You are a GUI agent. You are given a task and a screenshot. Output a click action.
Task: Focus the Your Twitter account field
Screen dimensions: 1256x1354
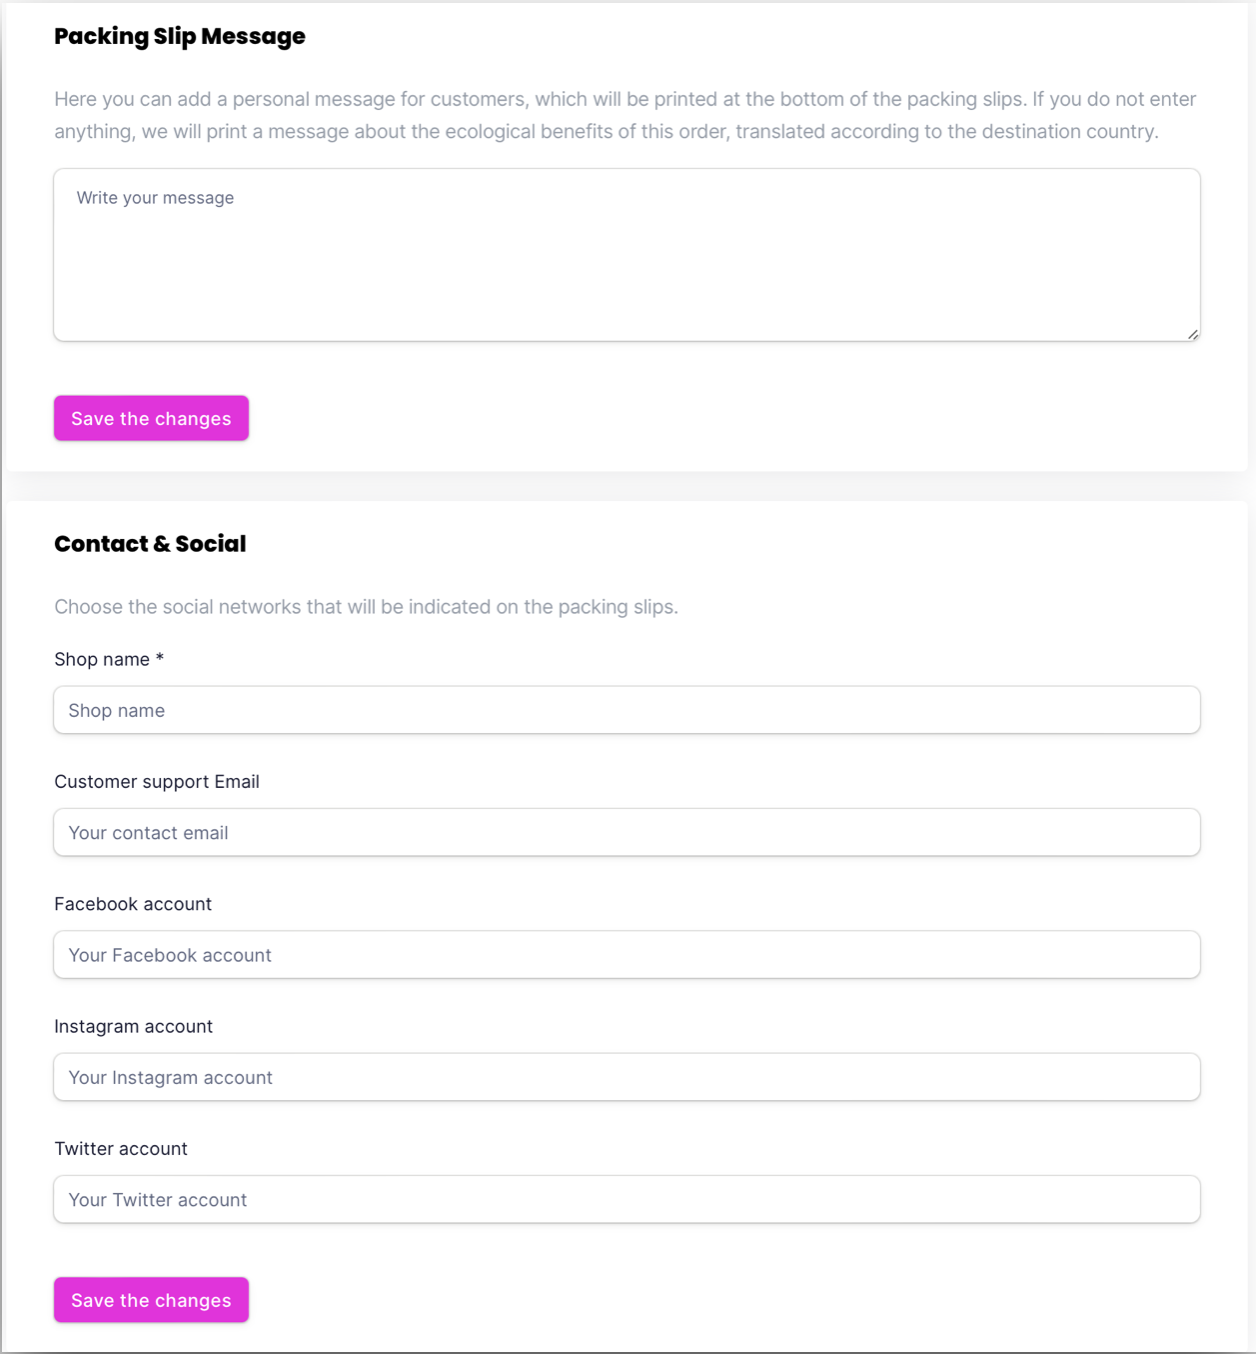point(626,1199)
